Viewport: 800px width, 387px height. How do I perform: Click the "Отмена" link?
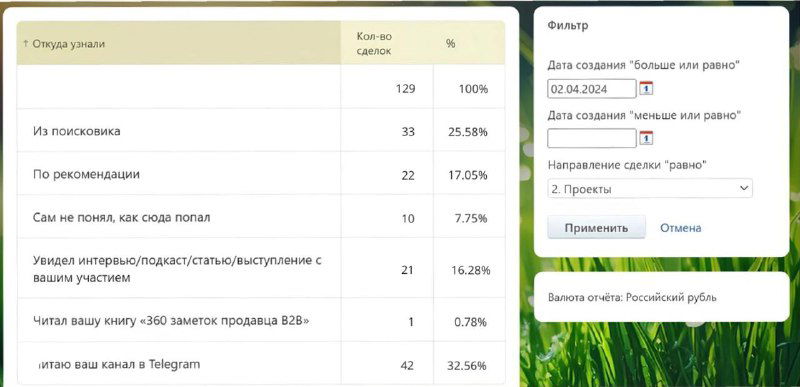[681, 228]
